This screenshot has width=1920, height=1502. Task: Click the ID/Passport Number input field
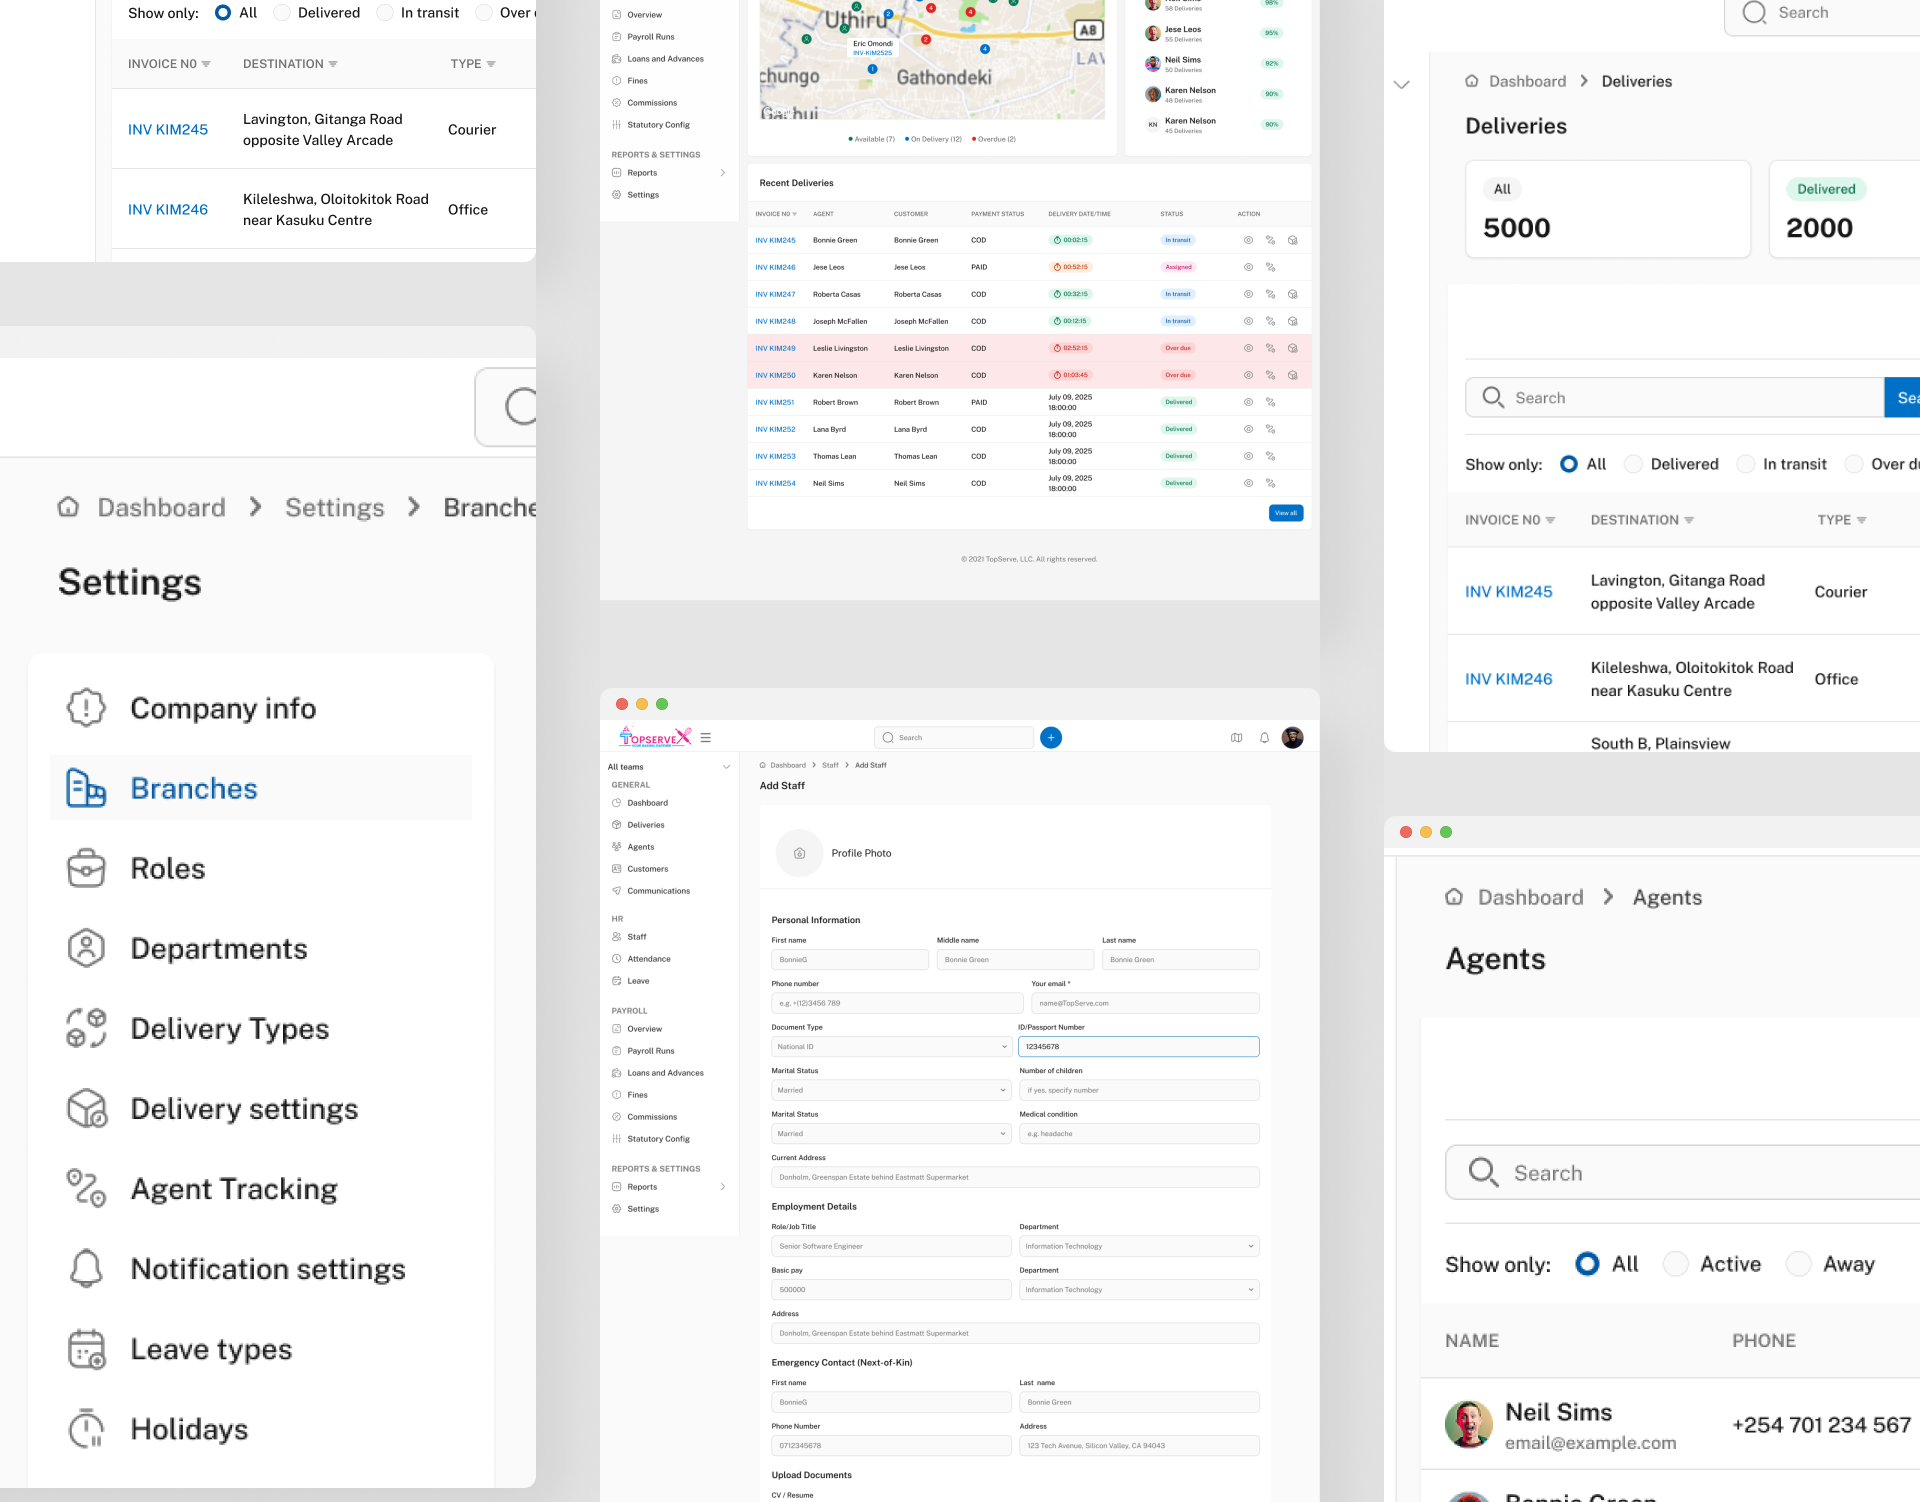[x=1139, y=1047]
